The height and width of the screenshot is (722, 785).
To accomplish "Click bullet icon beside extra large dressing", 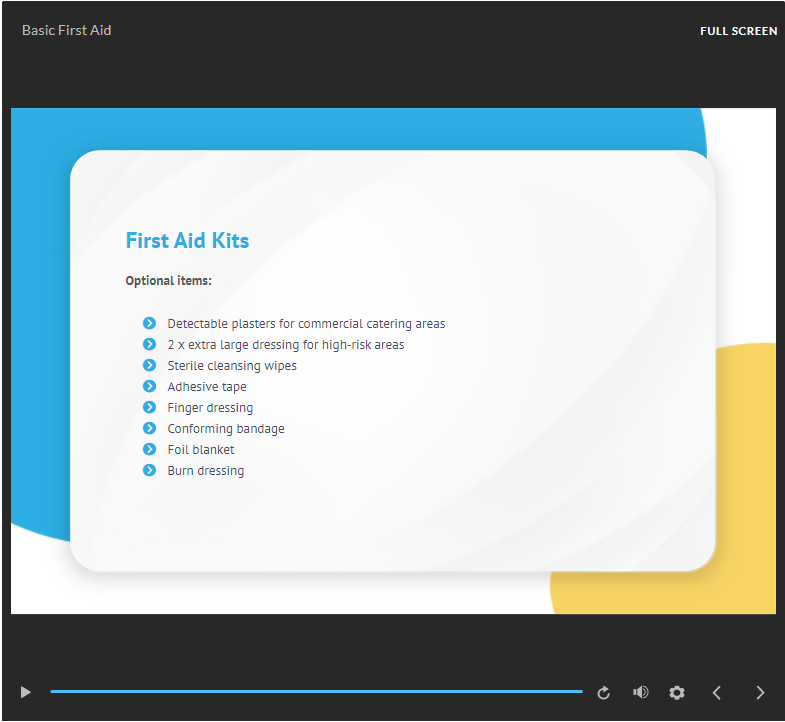I will [150, 344].
